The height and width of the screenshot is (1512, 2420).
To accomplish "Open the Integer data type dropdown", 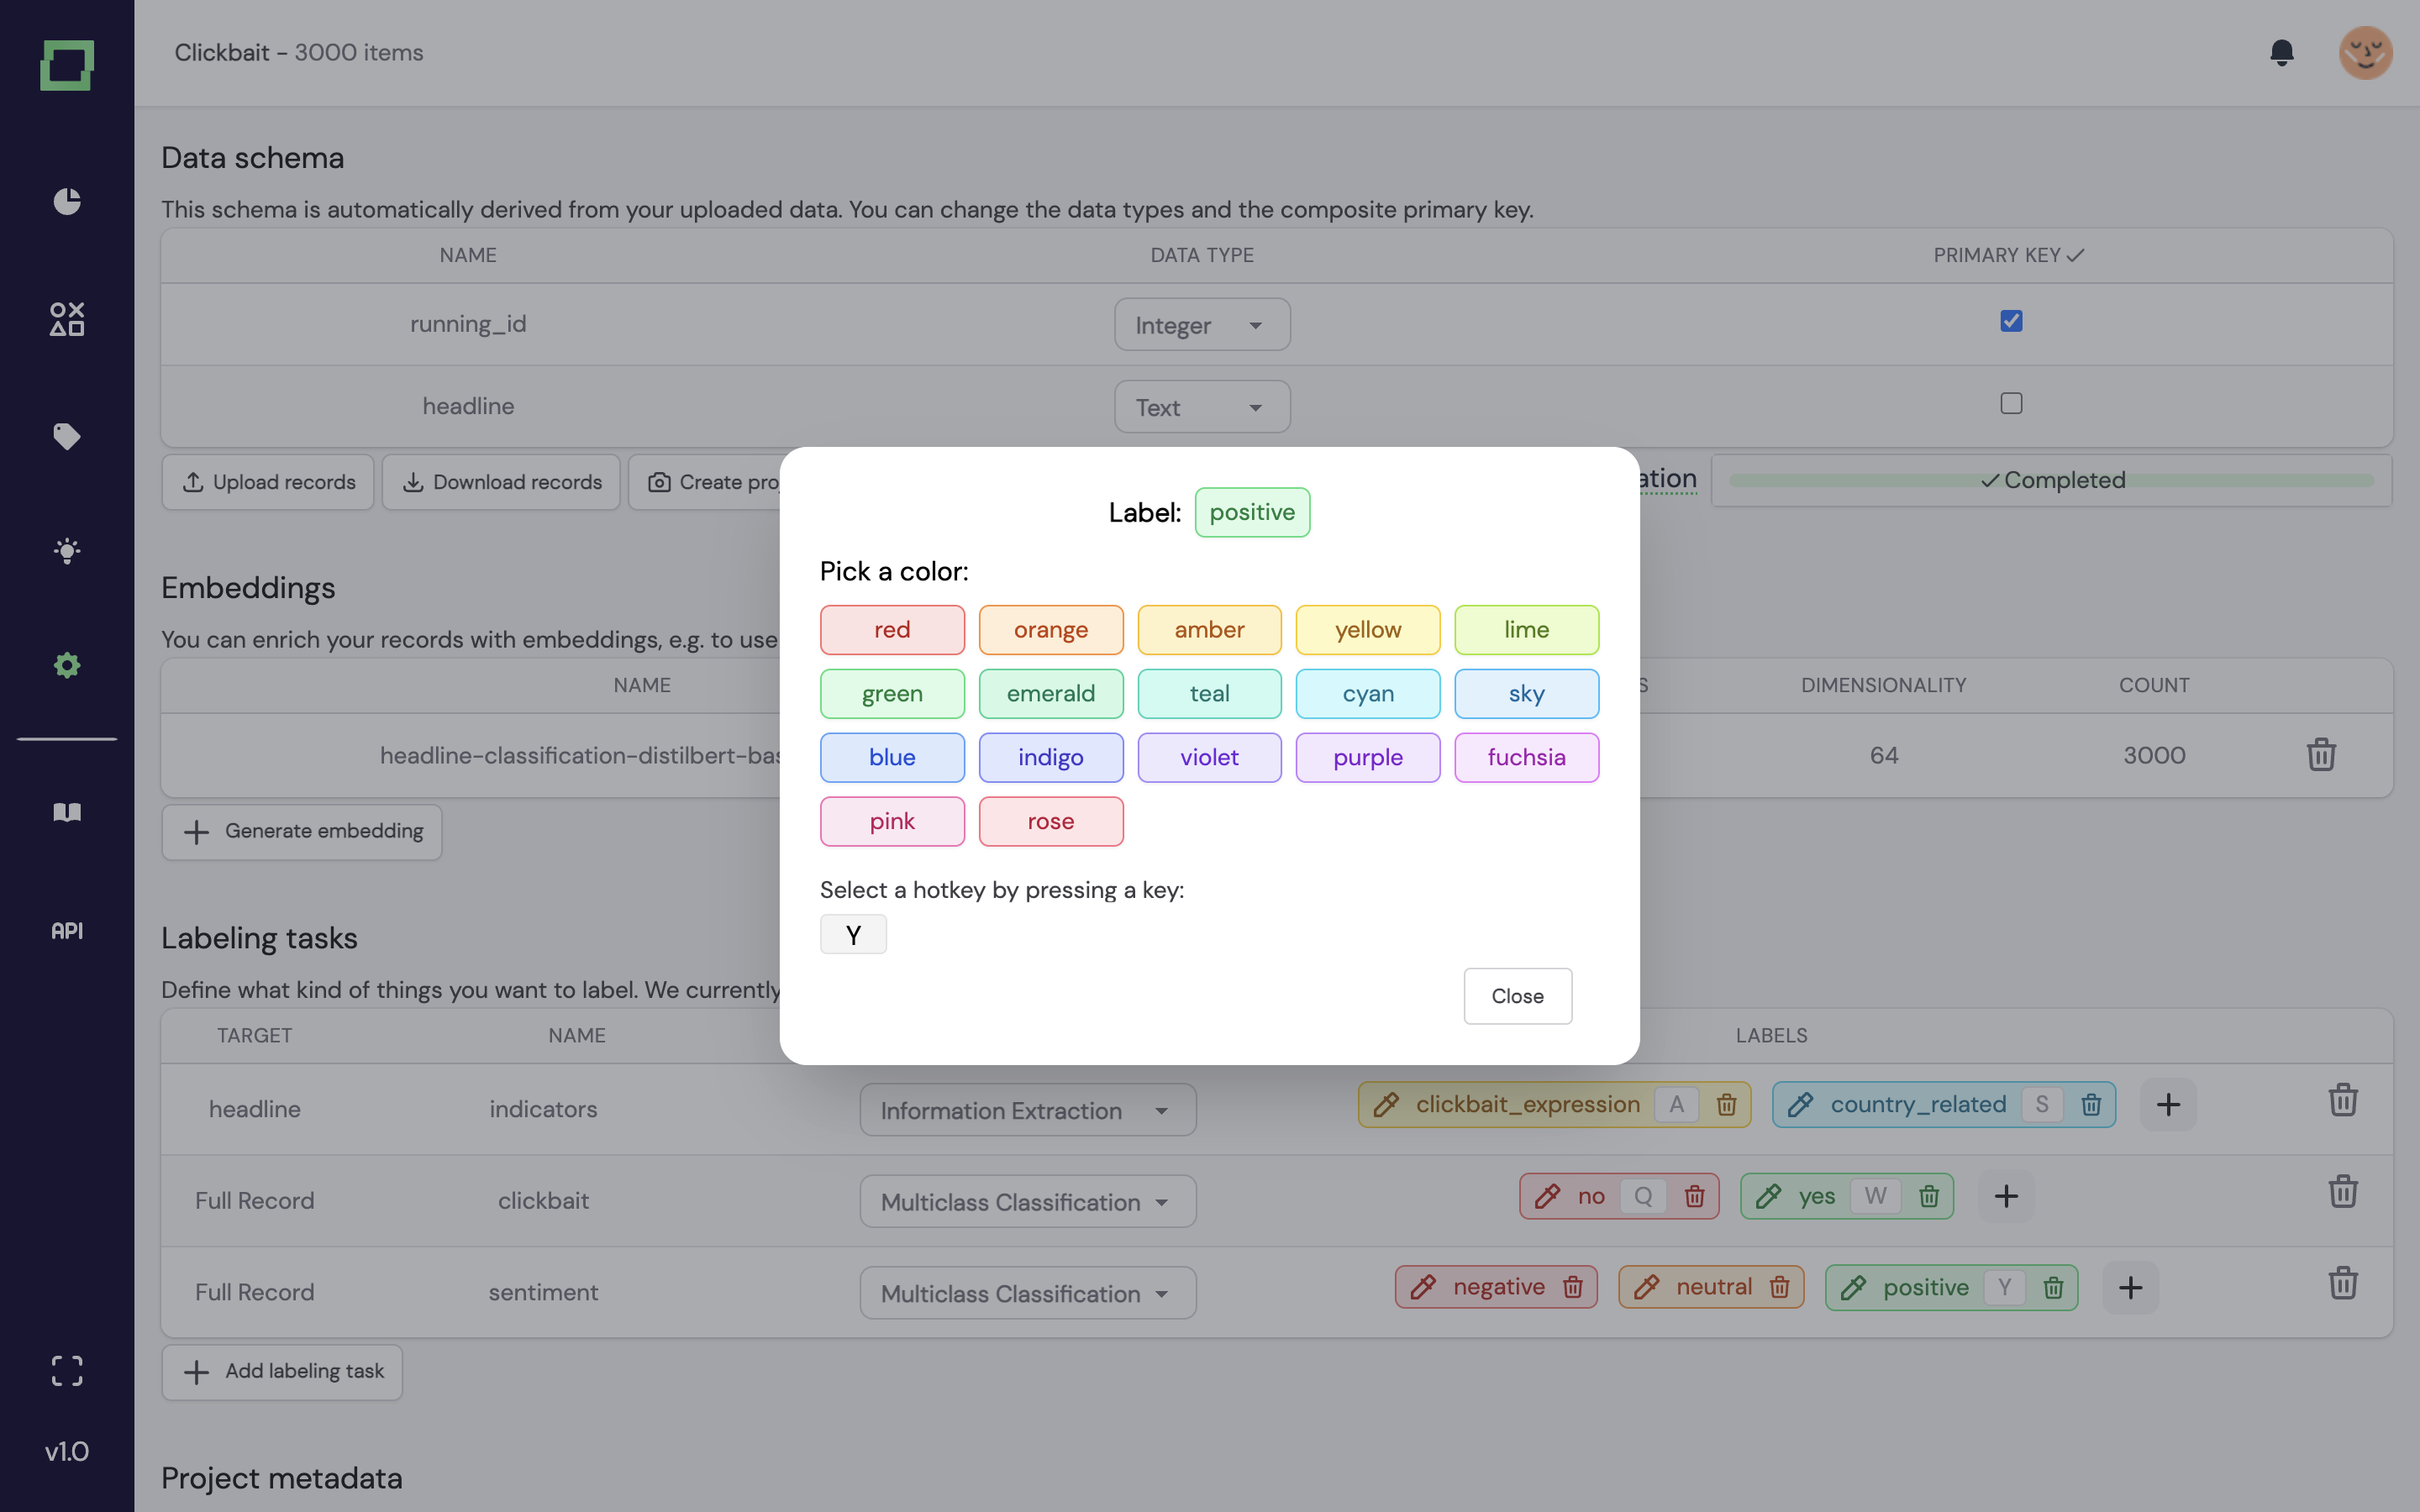I will click(x=1201, y=325).
